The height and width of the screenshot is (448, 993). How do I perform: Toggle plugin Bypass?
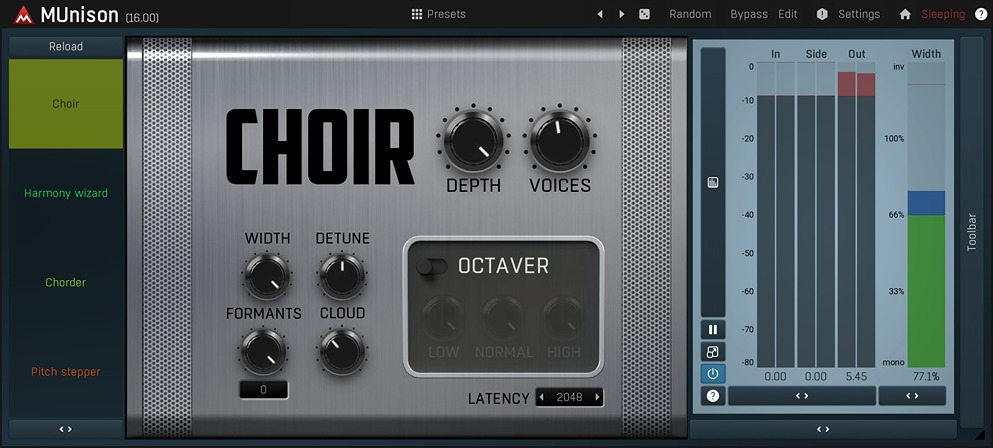tap(749, 14)
